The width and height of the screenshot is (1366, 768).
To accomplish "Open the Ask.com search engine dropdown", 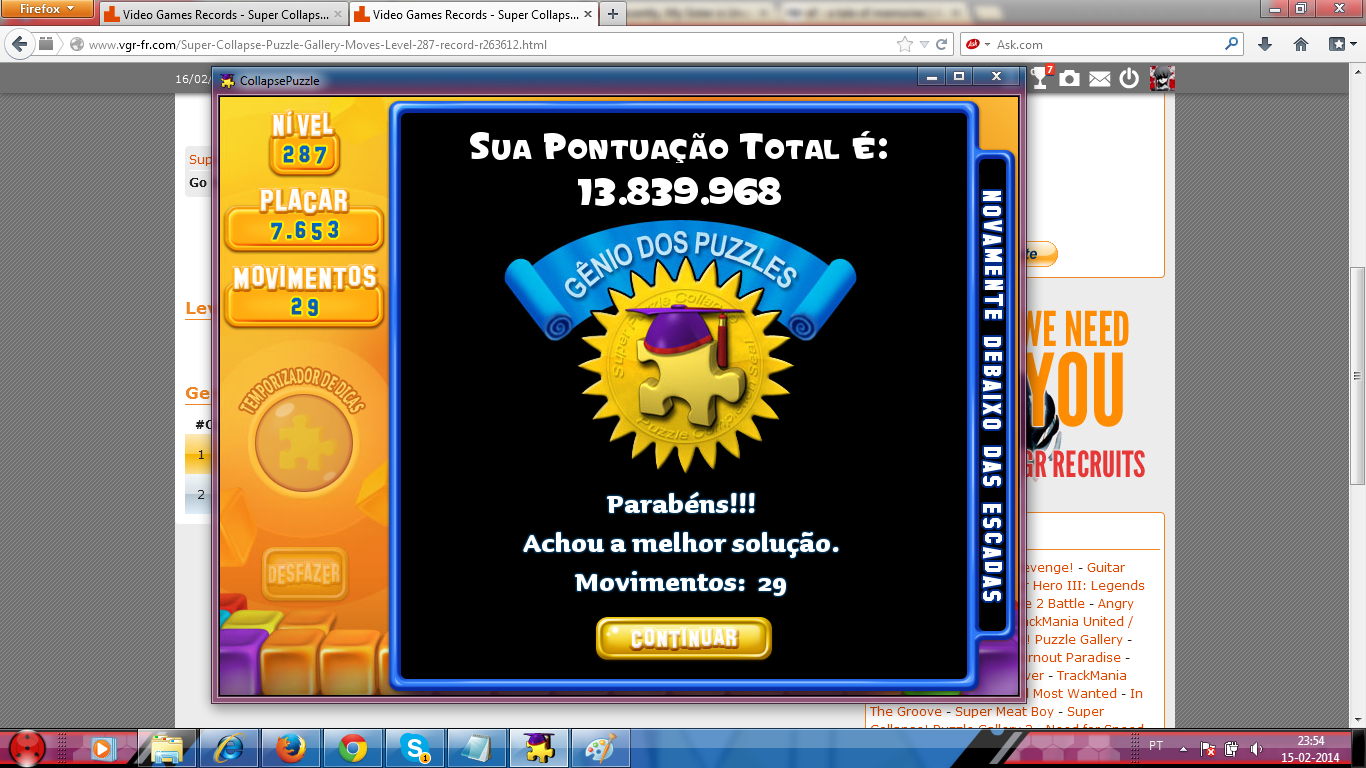I will (978, 44).
